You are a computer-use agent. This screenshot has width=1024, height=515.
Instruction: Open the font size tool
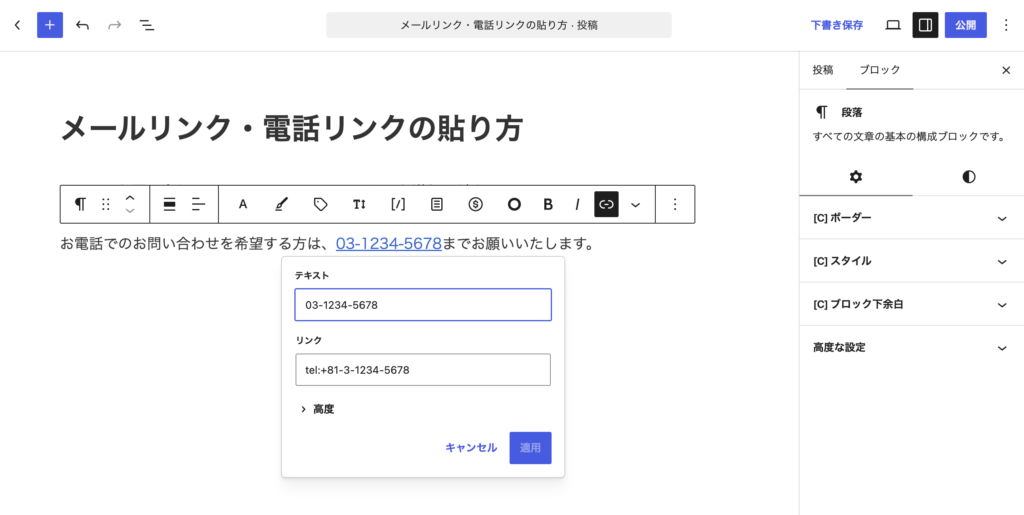click(359, 204)
